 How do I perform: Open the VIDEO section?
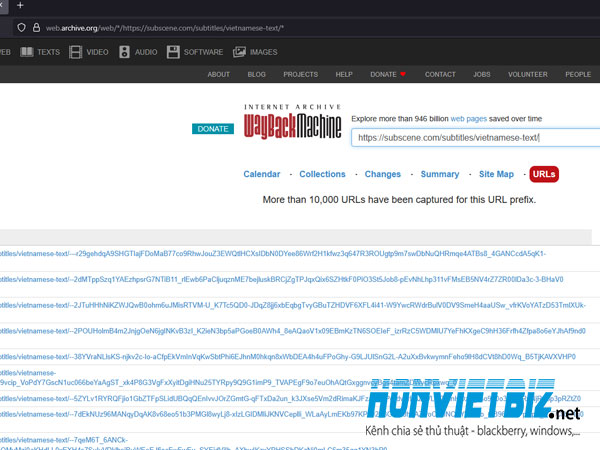point(97,52)
